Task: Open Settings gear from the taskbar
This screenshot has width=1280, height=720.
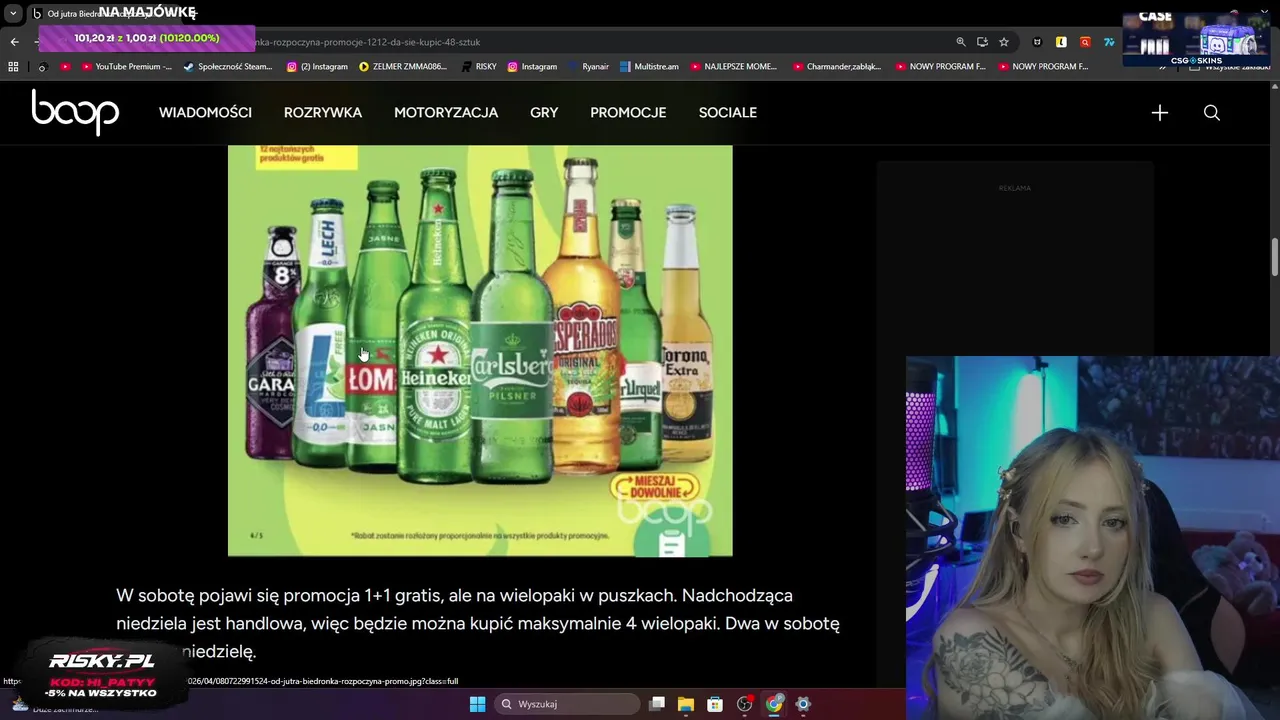Action: 803,704
